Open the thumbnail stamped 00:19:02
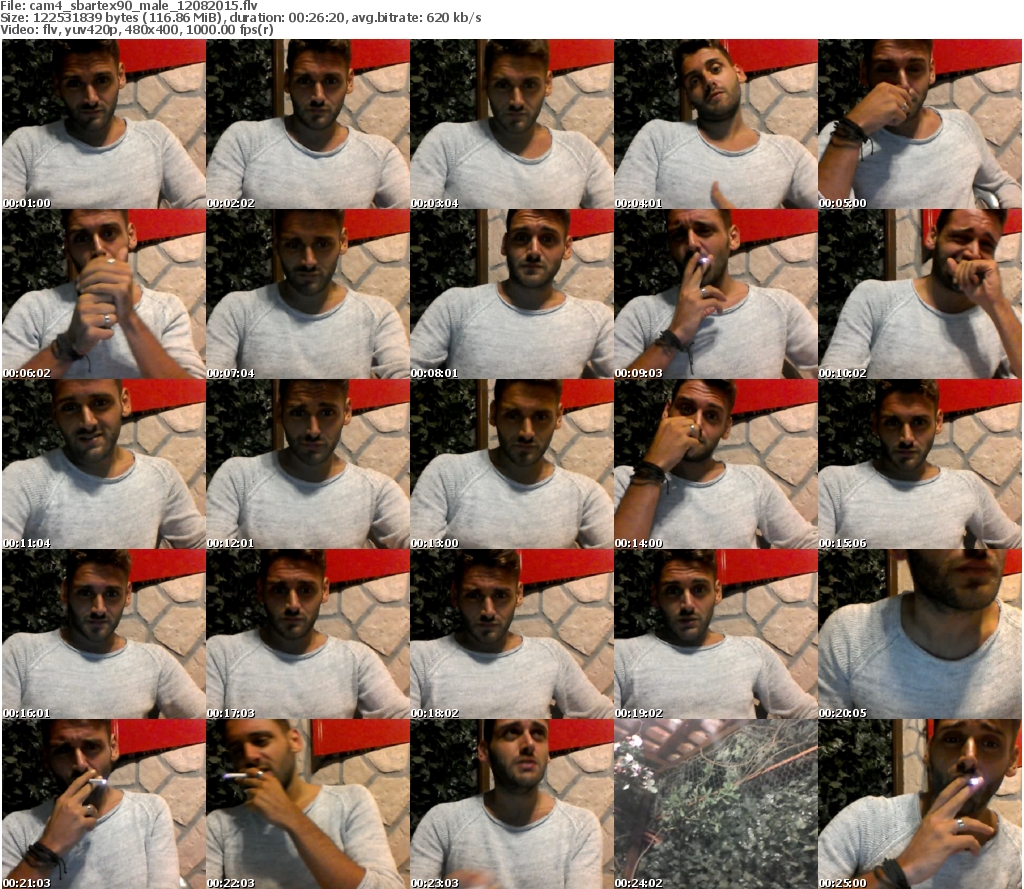 pos(716,634)
